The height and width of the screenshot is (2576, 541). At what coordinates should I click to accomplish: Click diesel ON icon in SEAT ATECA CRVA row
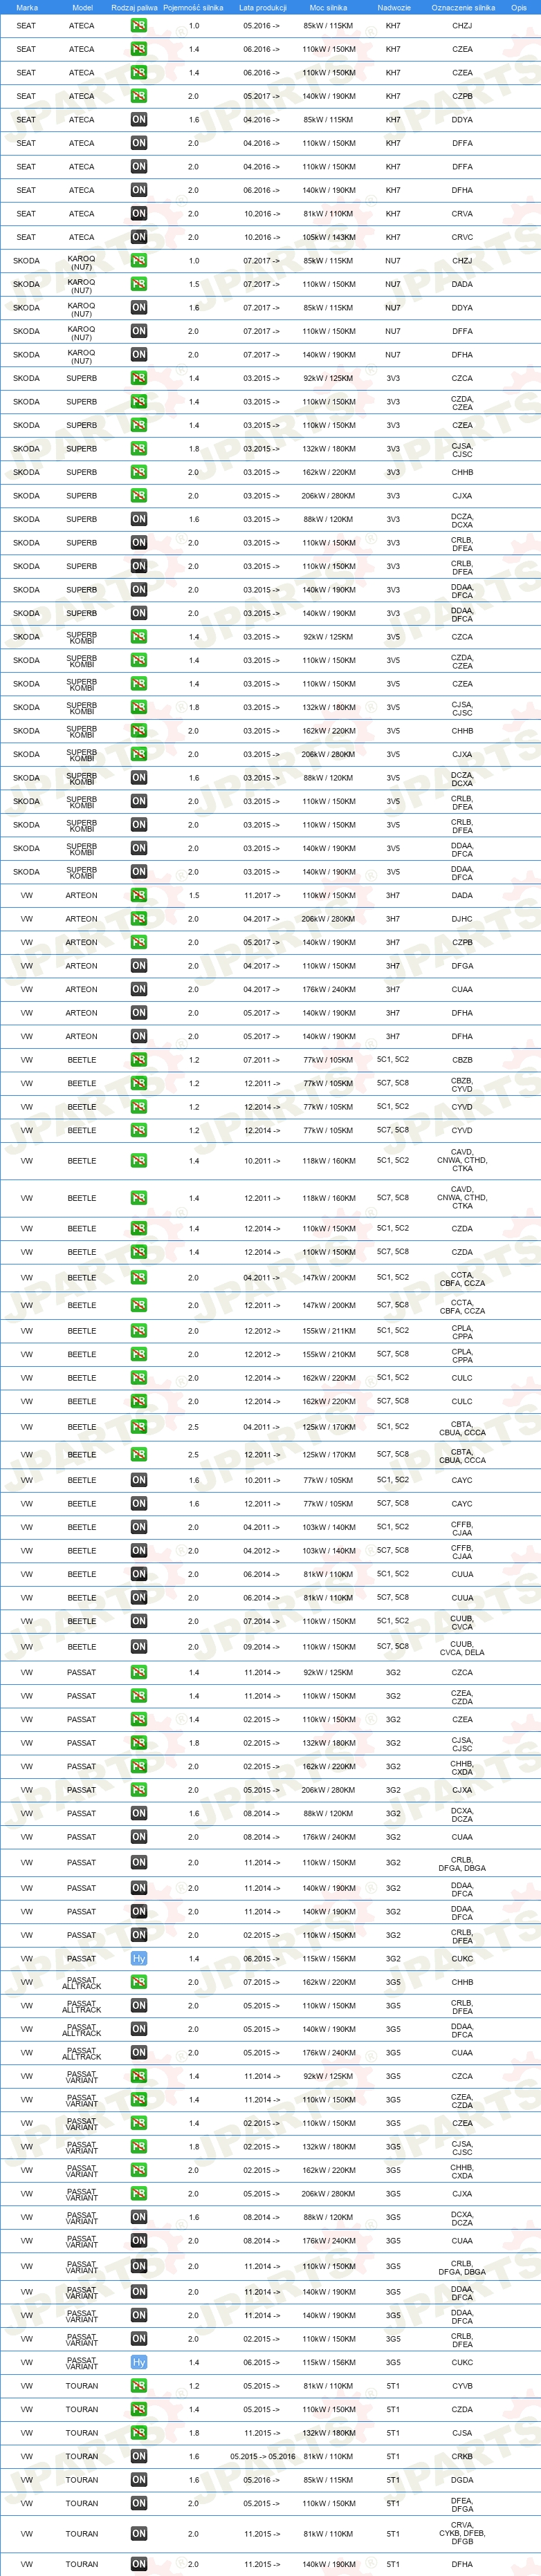[139, 213]
